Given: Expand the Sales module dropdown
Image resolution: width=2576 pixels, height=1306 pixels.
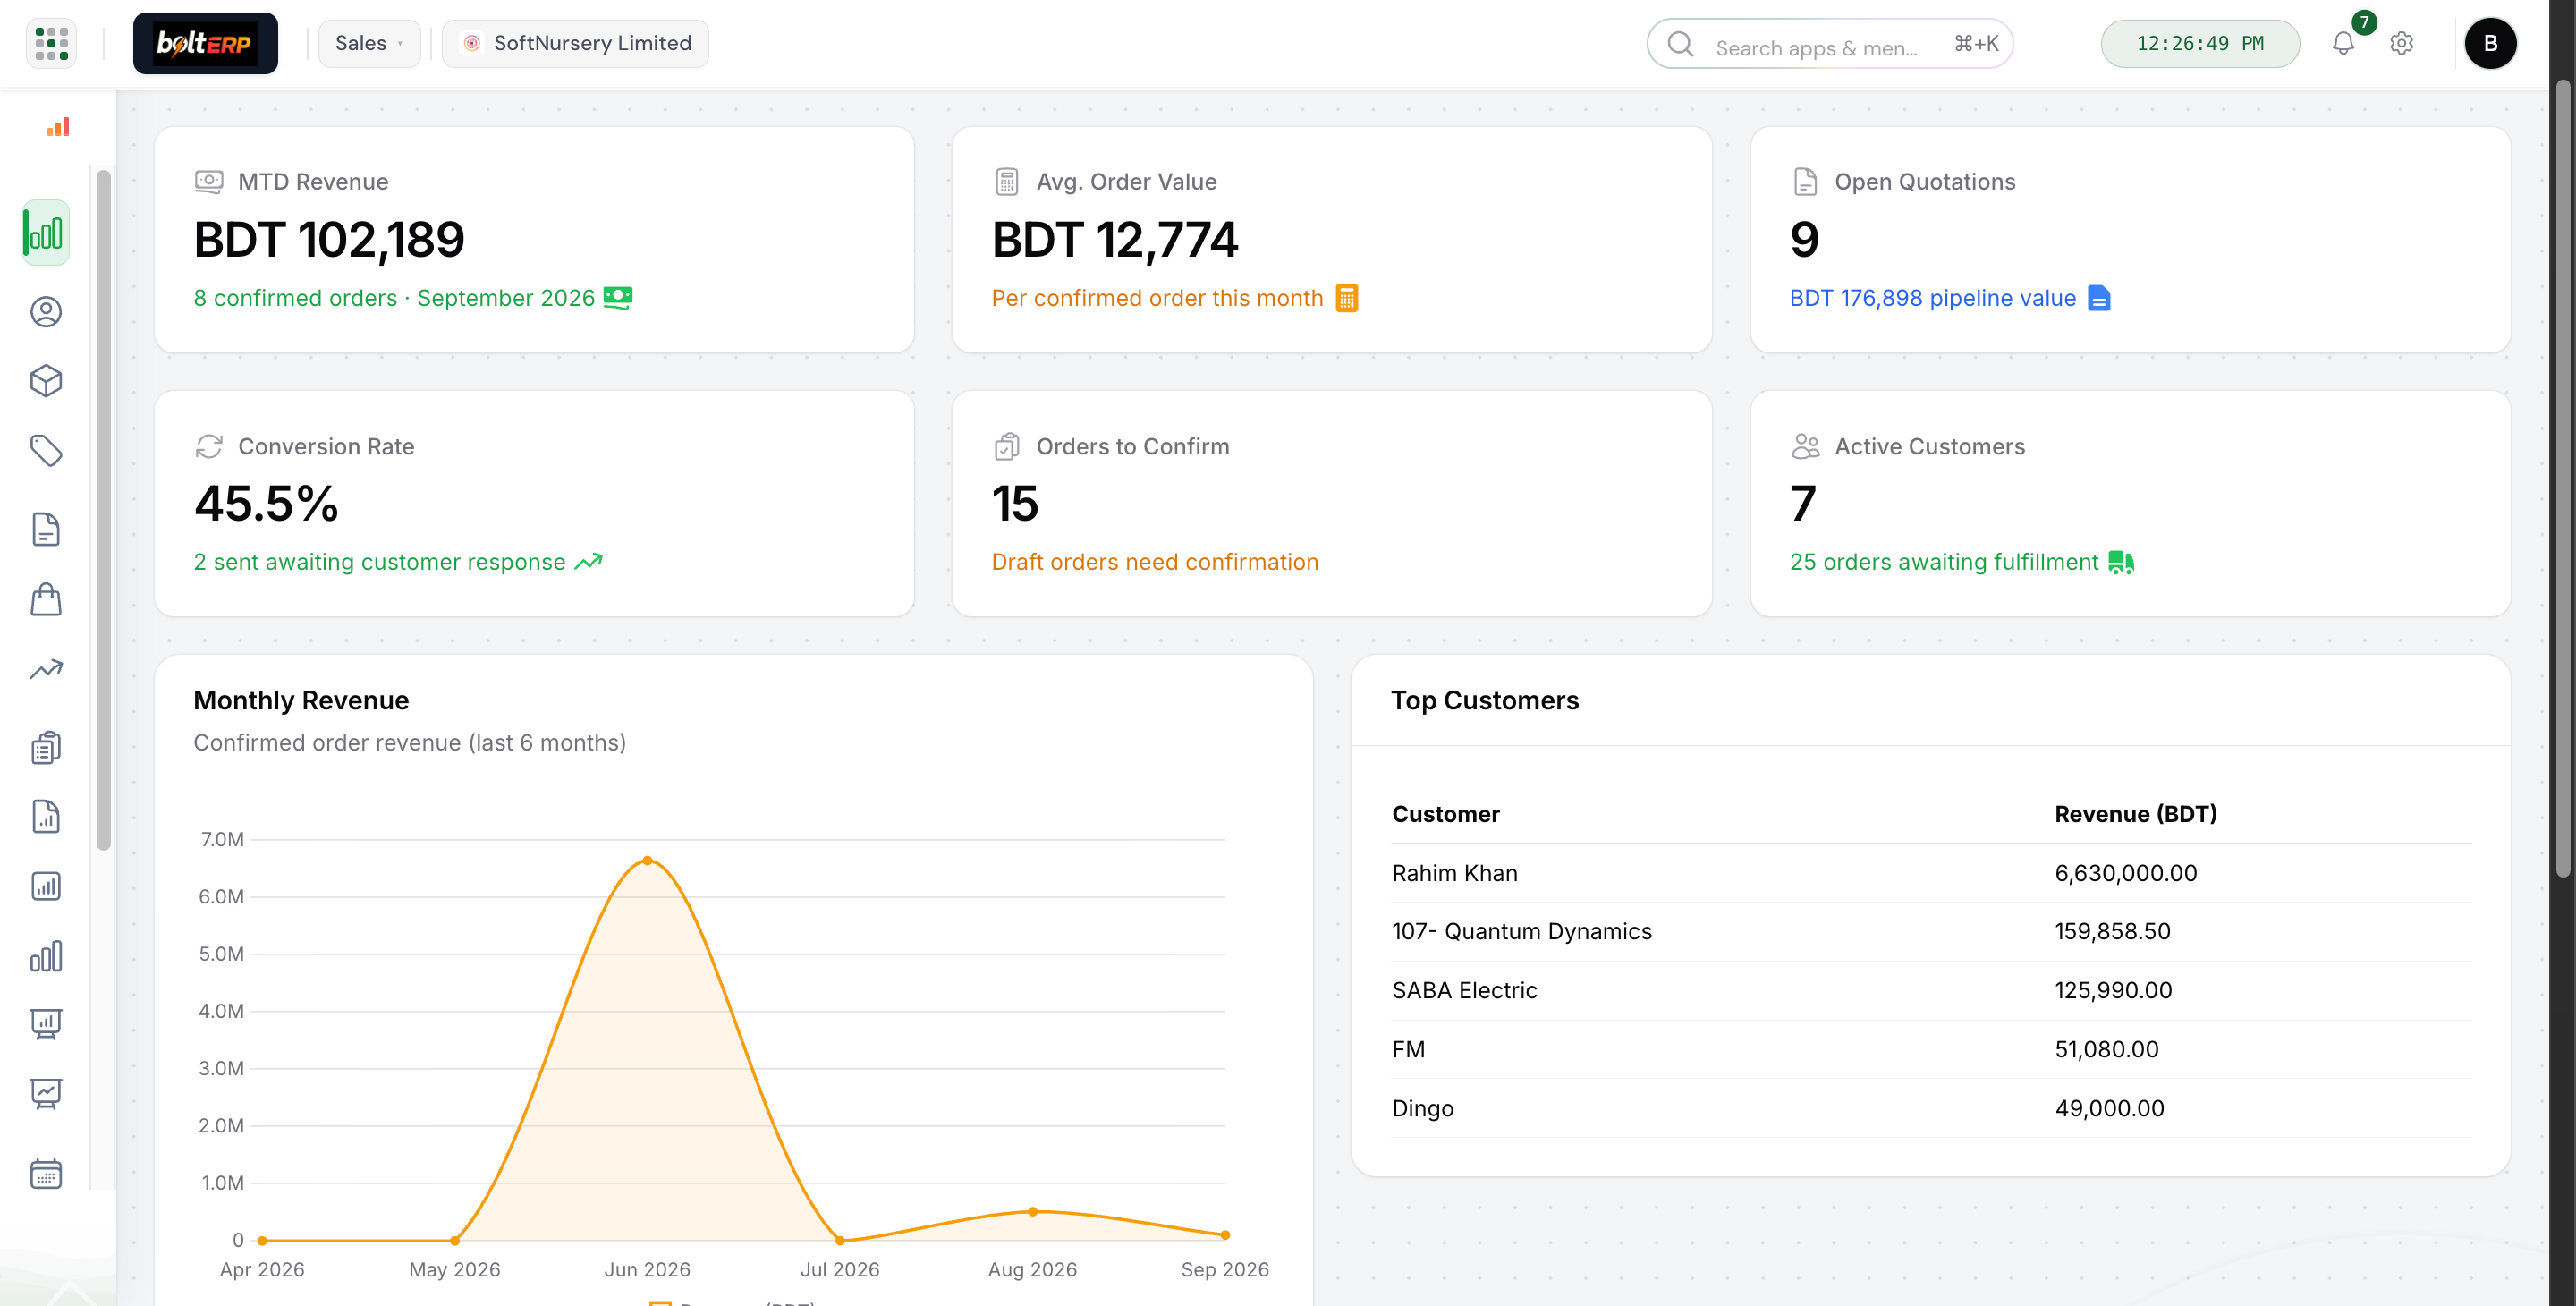Looking at the screenshot, I should point(369,43).
